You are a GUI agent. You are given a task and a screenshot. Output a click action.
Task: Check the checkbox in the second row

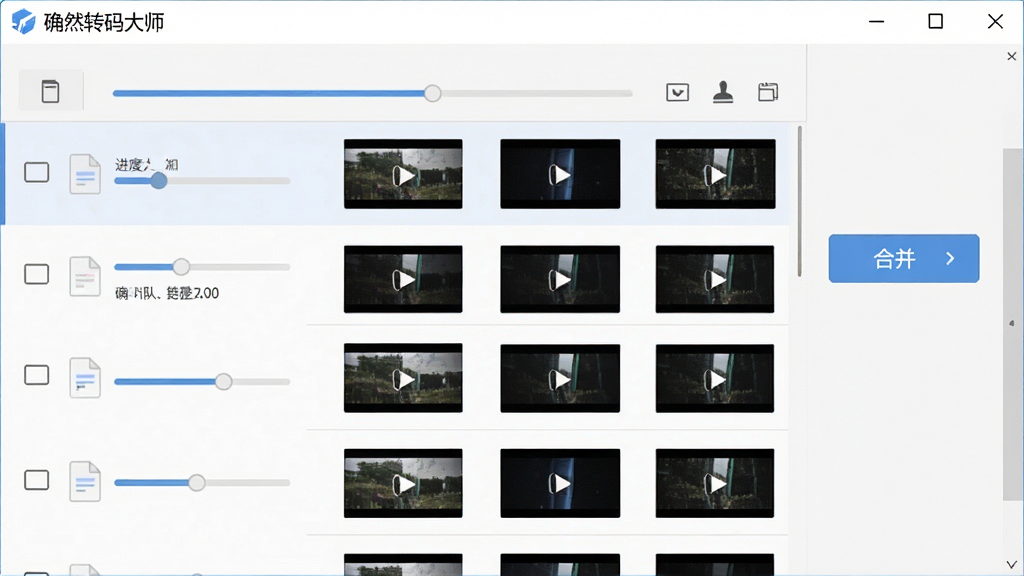(x=37, y=274)
